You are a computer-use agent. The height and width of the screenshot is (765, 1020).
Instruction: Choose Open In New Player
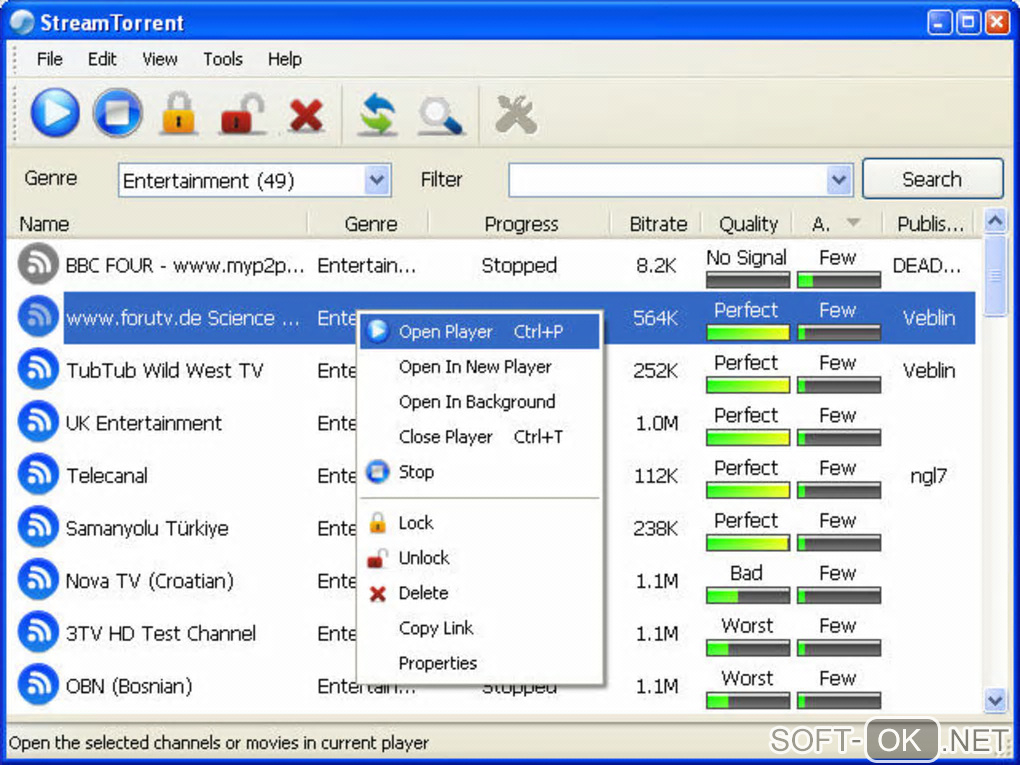coord(479,367)
